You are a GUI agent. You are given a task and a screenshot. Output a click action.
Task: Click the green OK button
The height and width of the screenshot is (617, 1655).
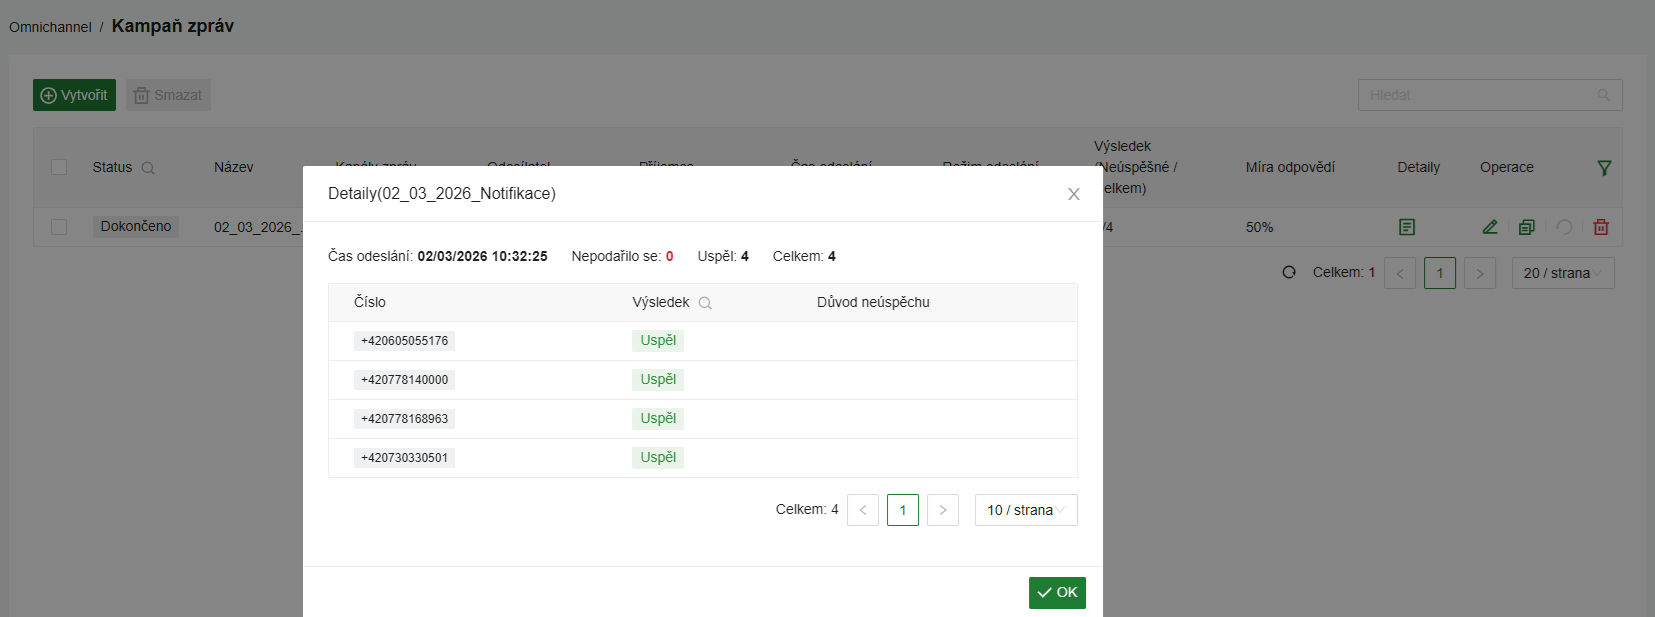pyautogui.click(x=1057, y=593)
